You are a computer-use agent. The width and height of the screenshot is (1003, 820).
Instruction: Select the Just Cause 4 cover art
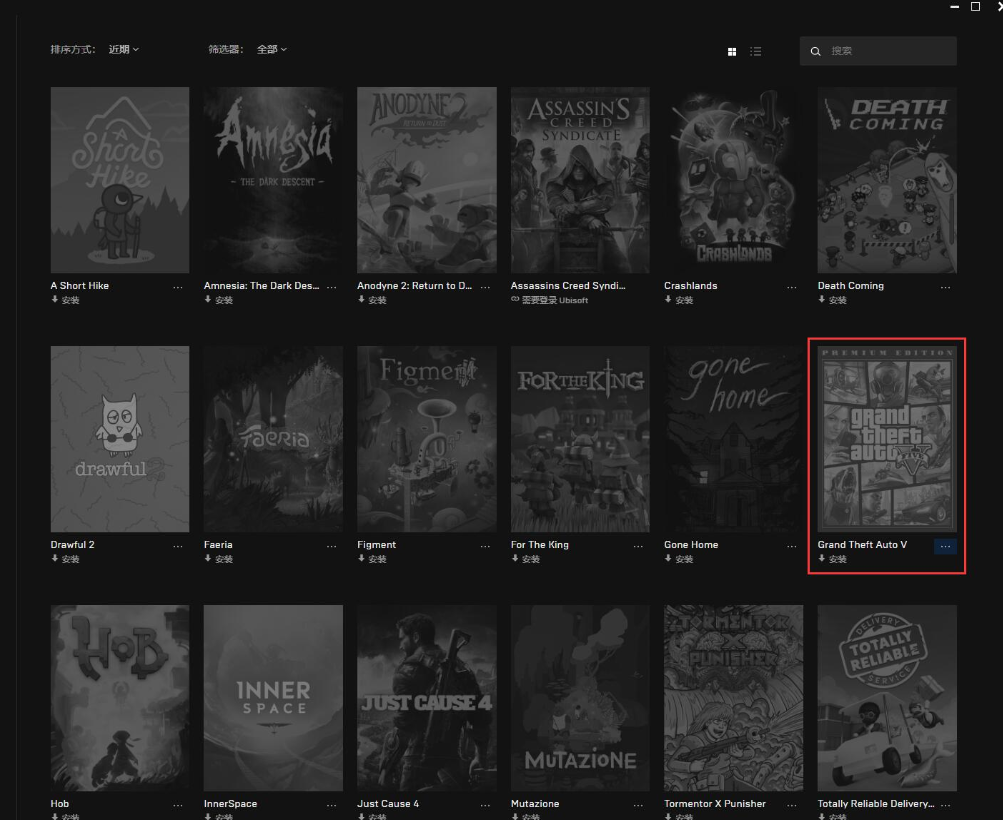pos(427,698)
